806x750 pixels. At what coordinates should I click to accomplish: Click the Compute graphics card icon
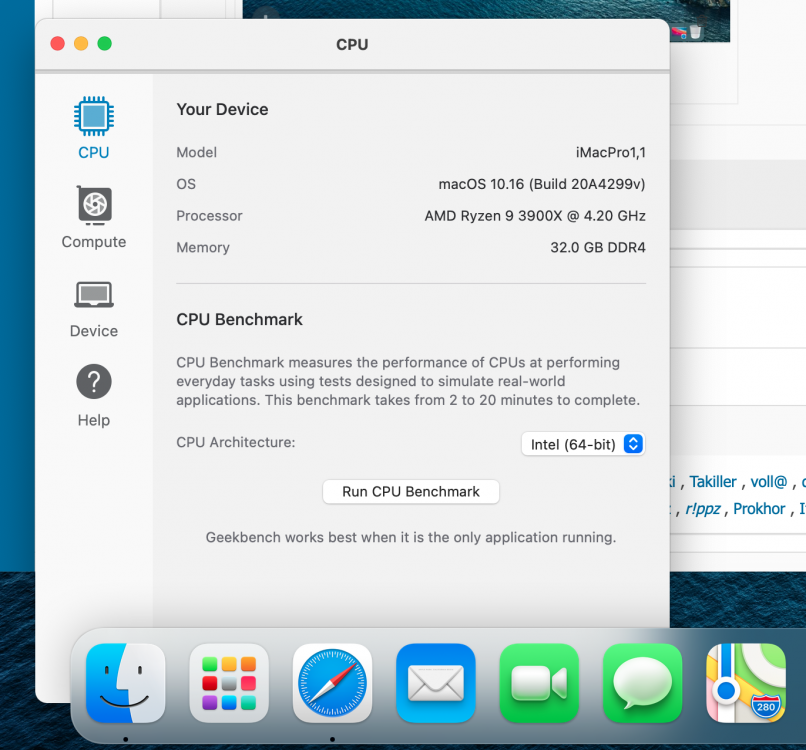pyautogui.click(x=94, y=205)
